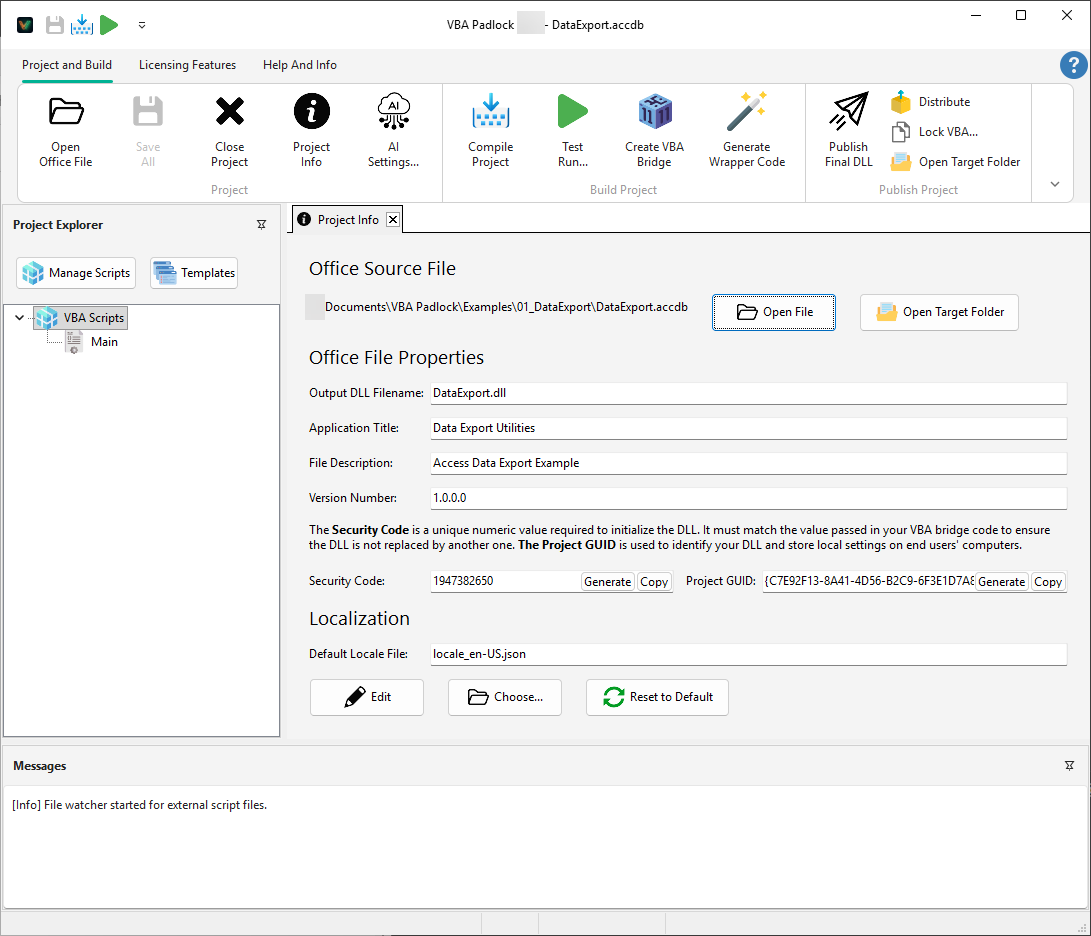Image resolution: width=1091 pixels, height=936 pixels.
Task: Click Project Info in the ribbon
Action: (x=311, y=128)
